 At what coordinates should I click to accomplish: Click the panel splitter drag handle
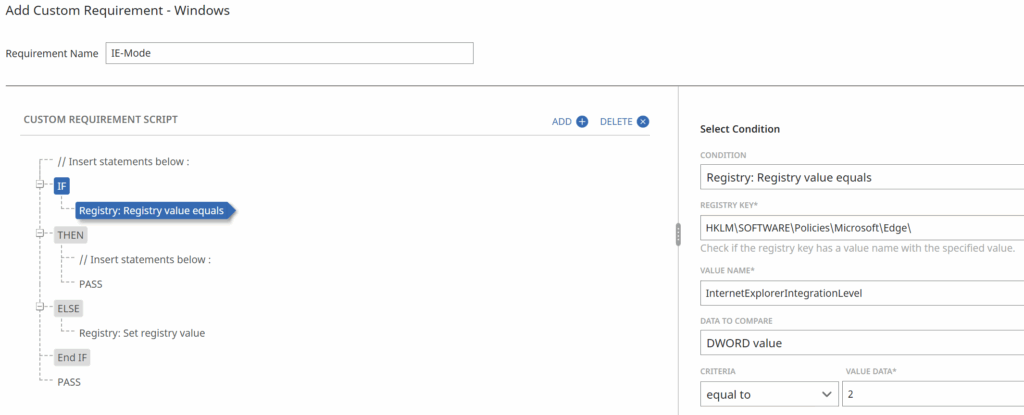pyautogui.click(x=678, y=233)
